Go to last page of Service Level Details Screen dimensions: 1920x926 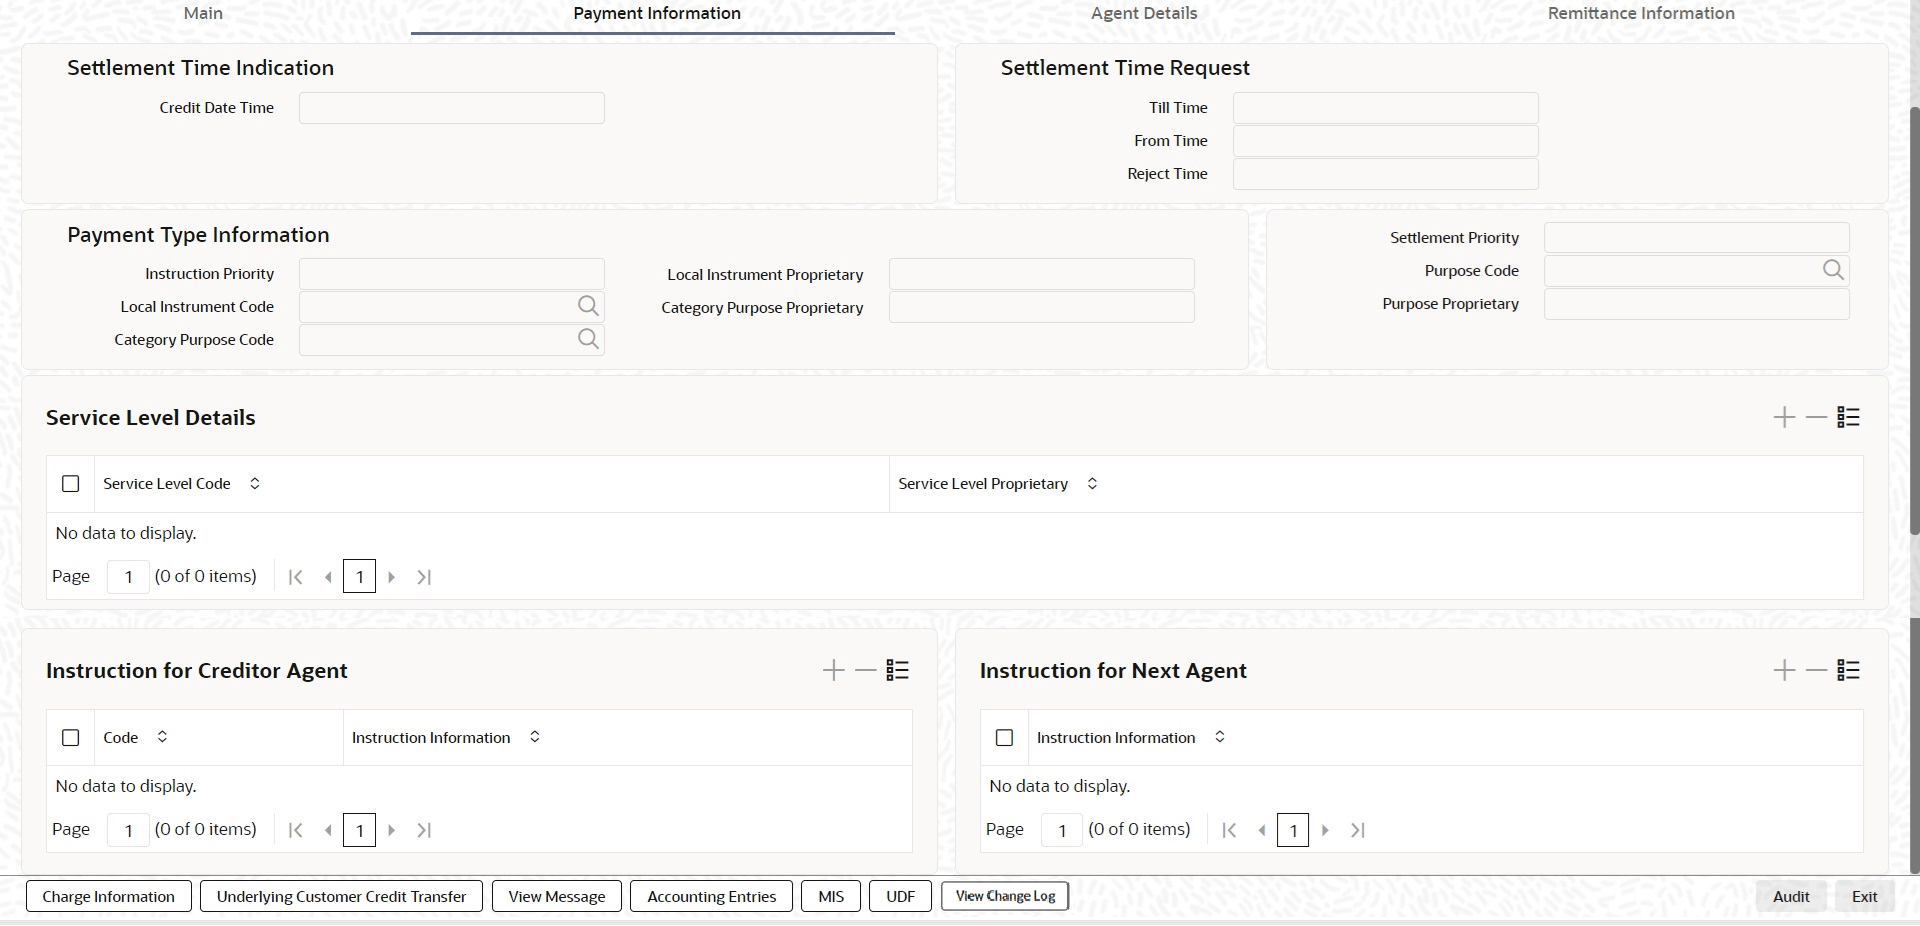click(424, 577)
